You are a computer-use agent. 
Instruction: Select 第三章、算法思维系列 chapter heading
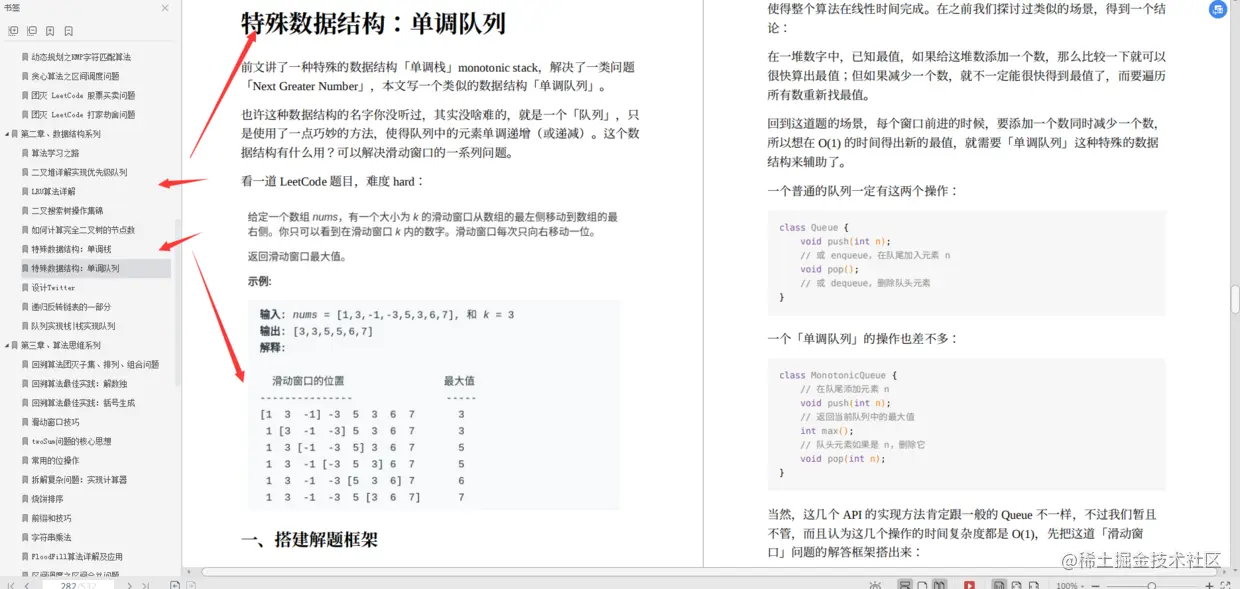(x=61, y=345)
